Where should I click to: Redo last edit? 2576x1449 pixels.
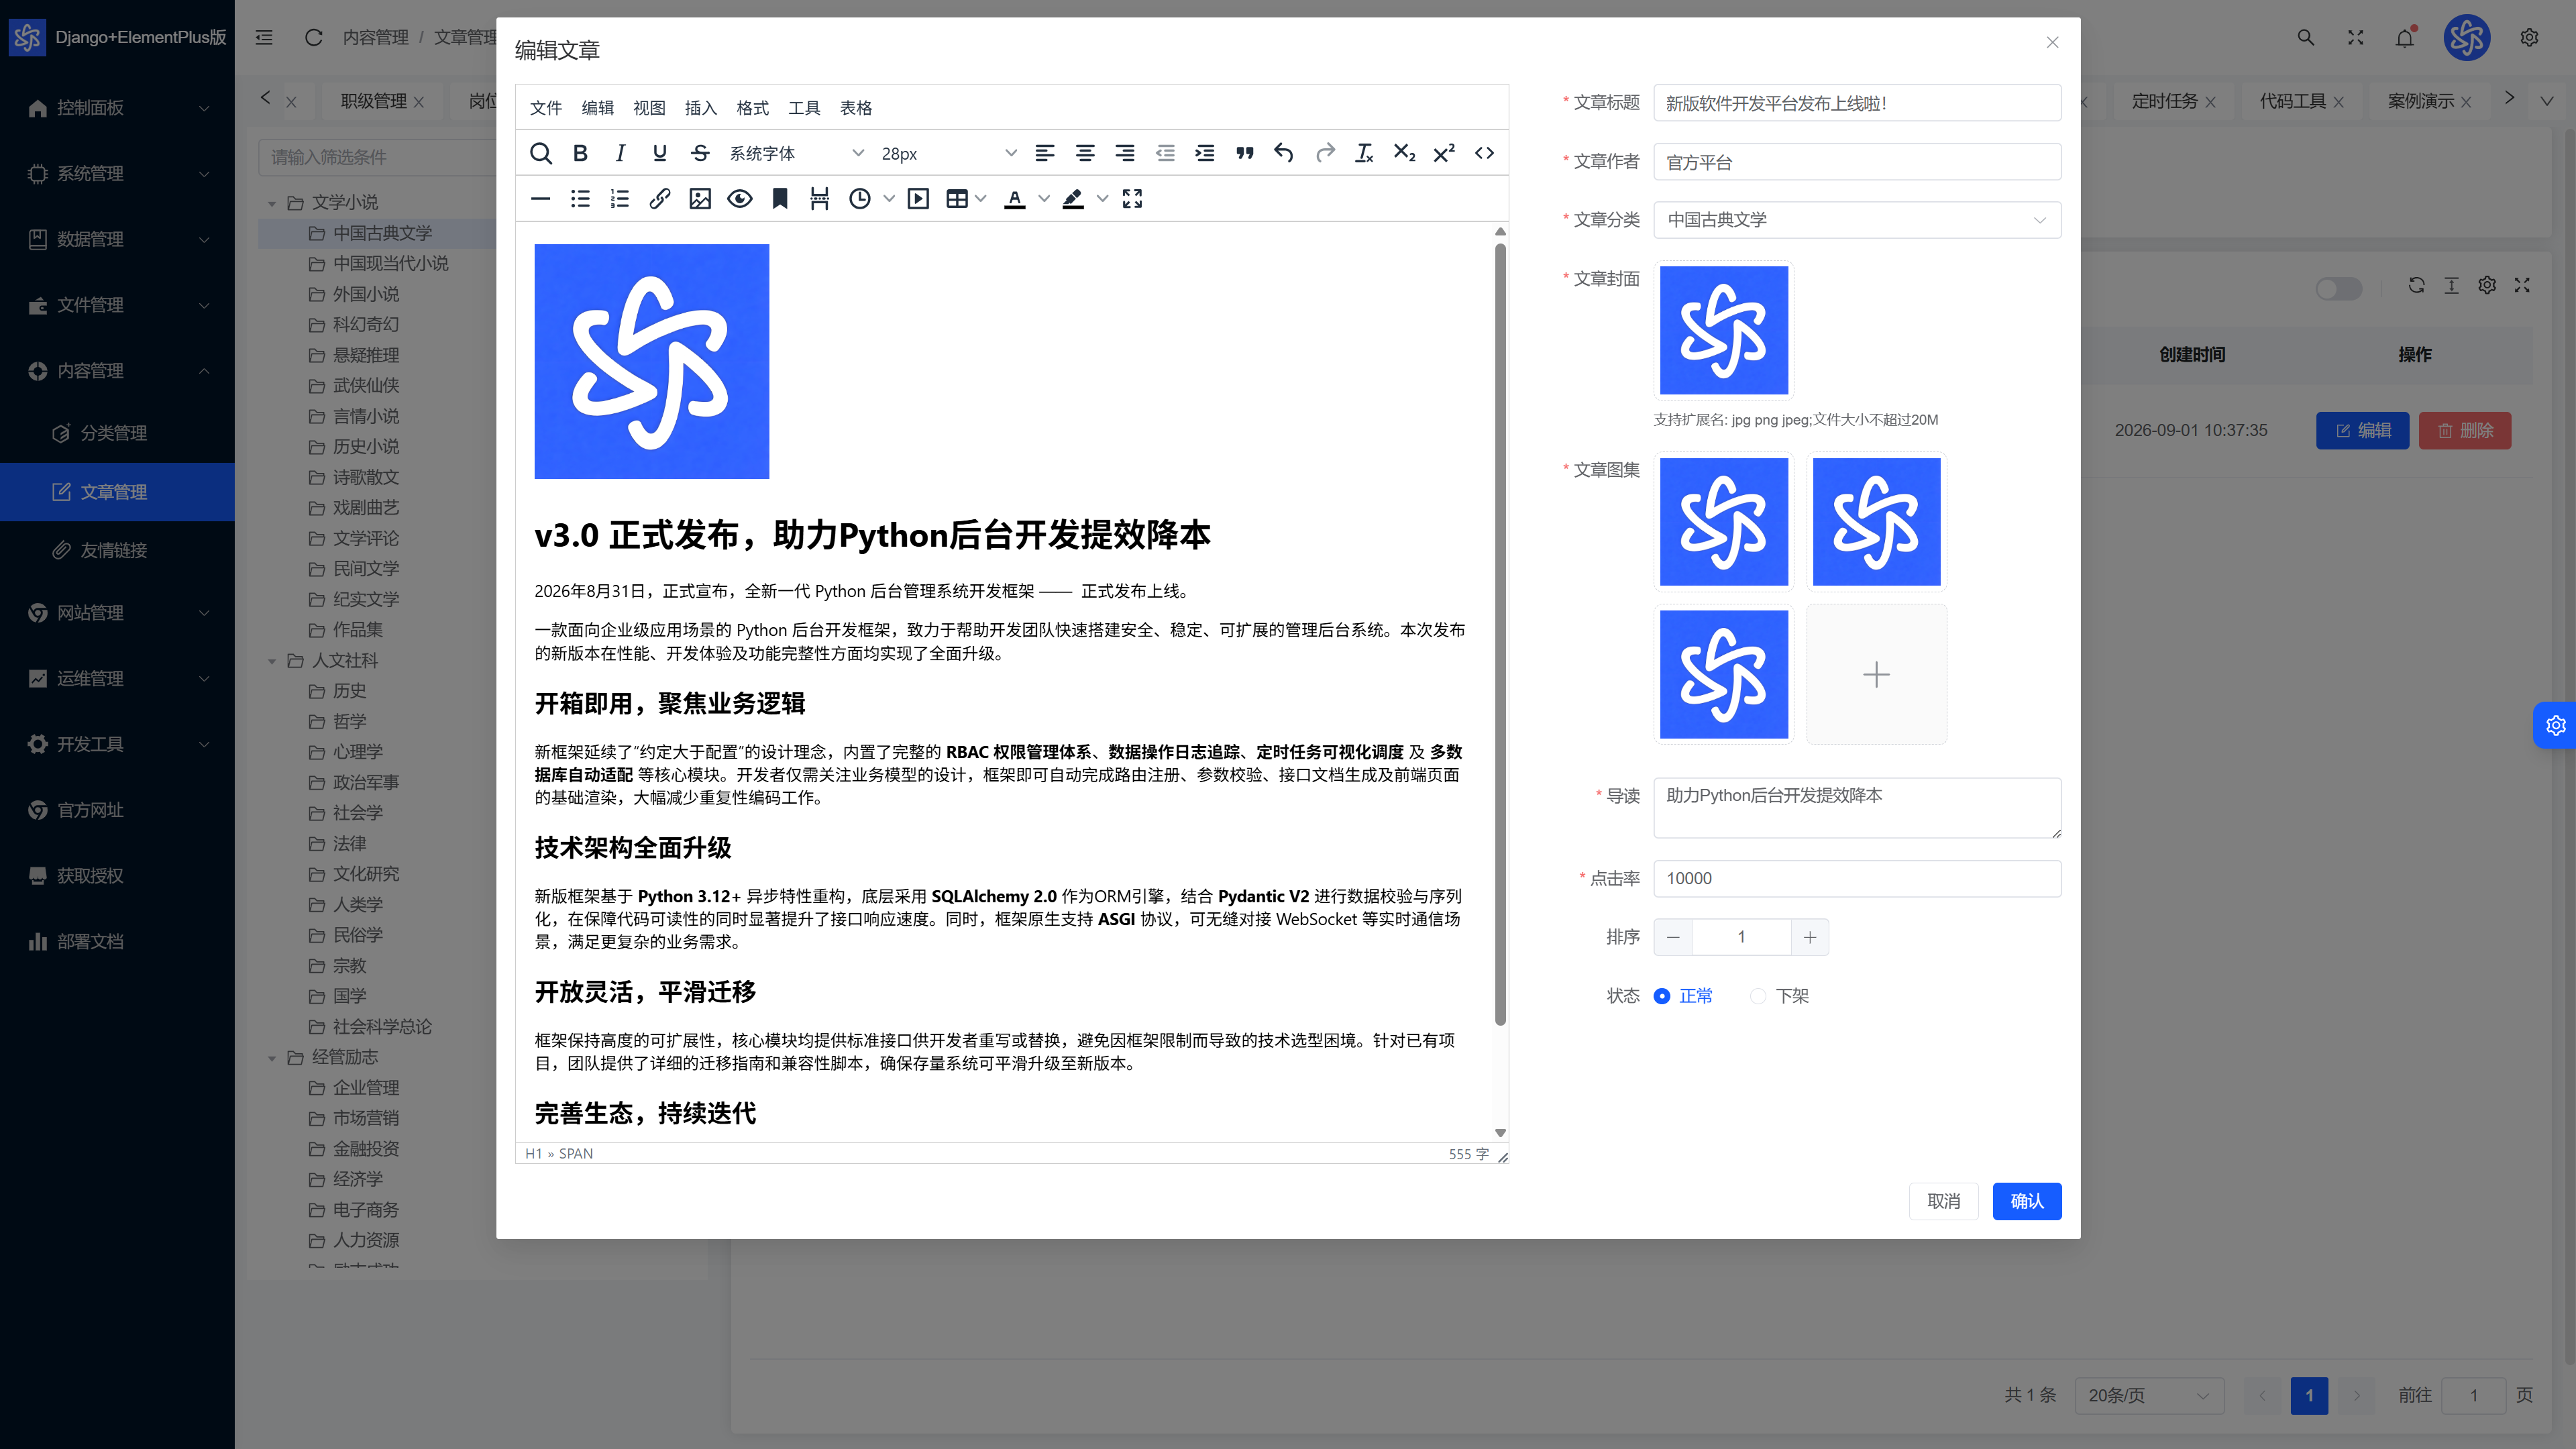point(1325,153)
